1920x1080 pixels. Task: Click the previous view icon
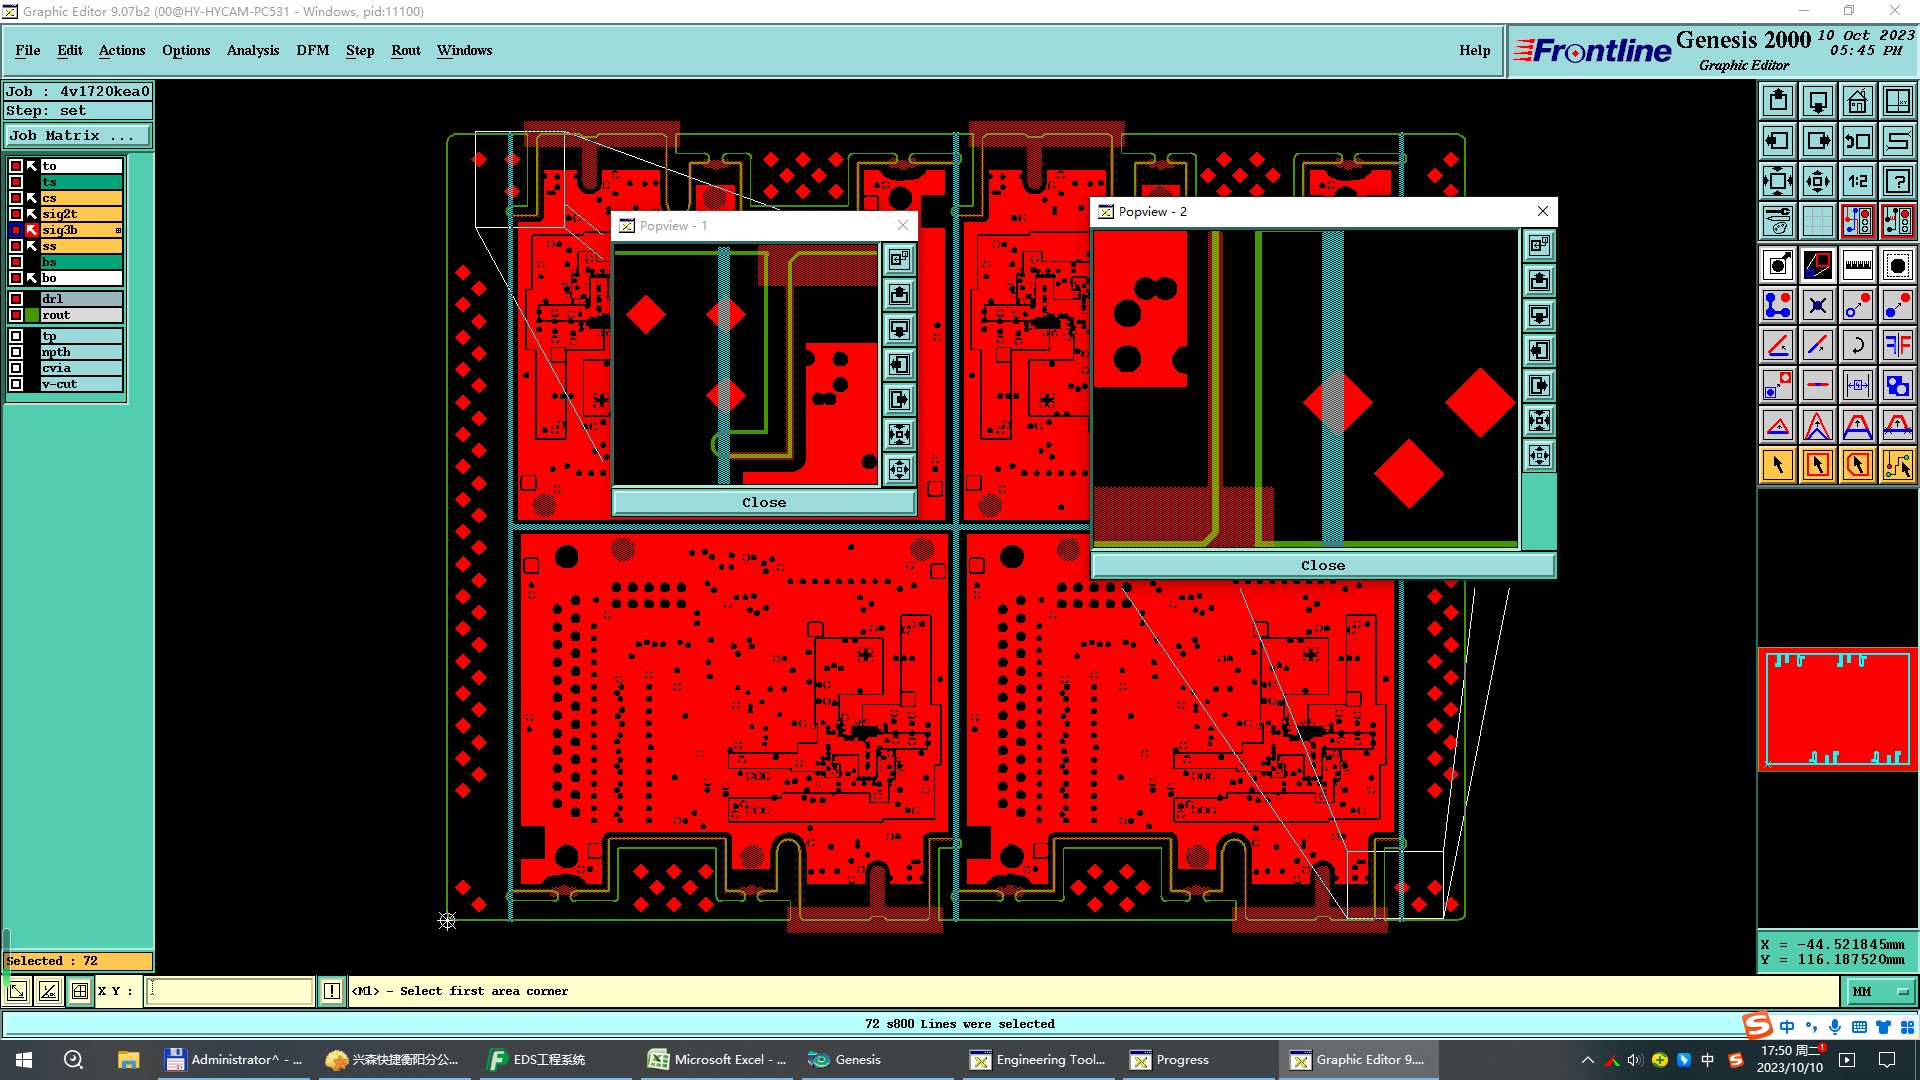point(1857,141)
